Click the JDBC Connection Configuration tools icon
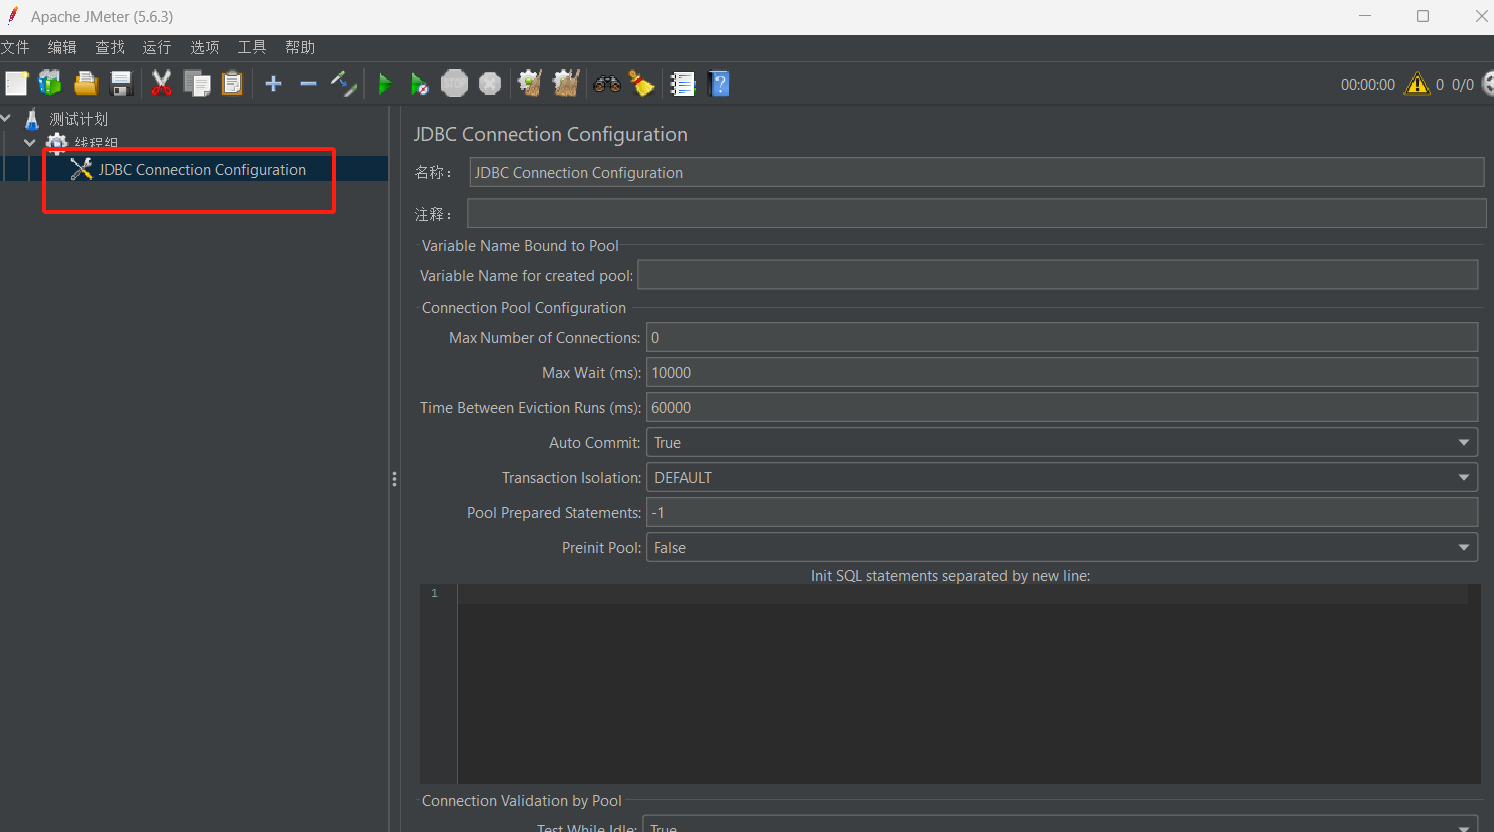 click(81, 169)
